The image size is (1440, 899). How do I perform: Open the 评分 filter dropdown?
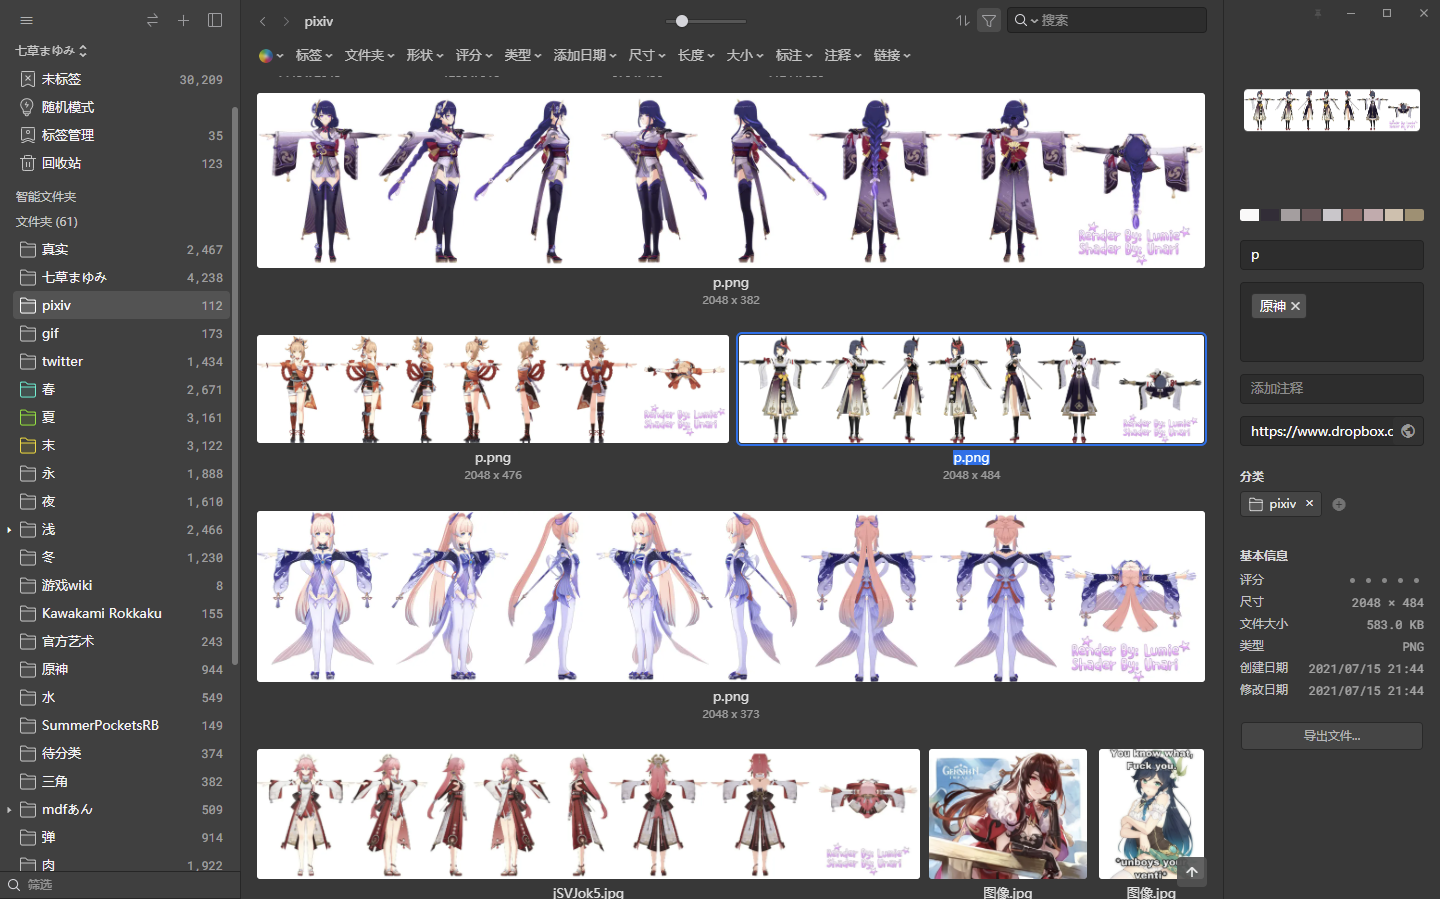pyautogui.click(x=474, y=56)
